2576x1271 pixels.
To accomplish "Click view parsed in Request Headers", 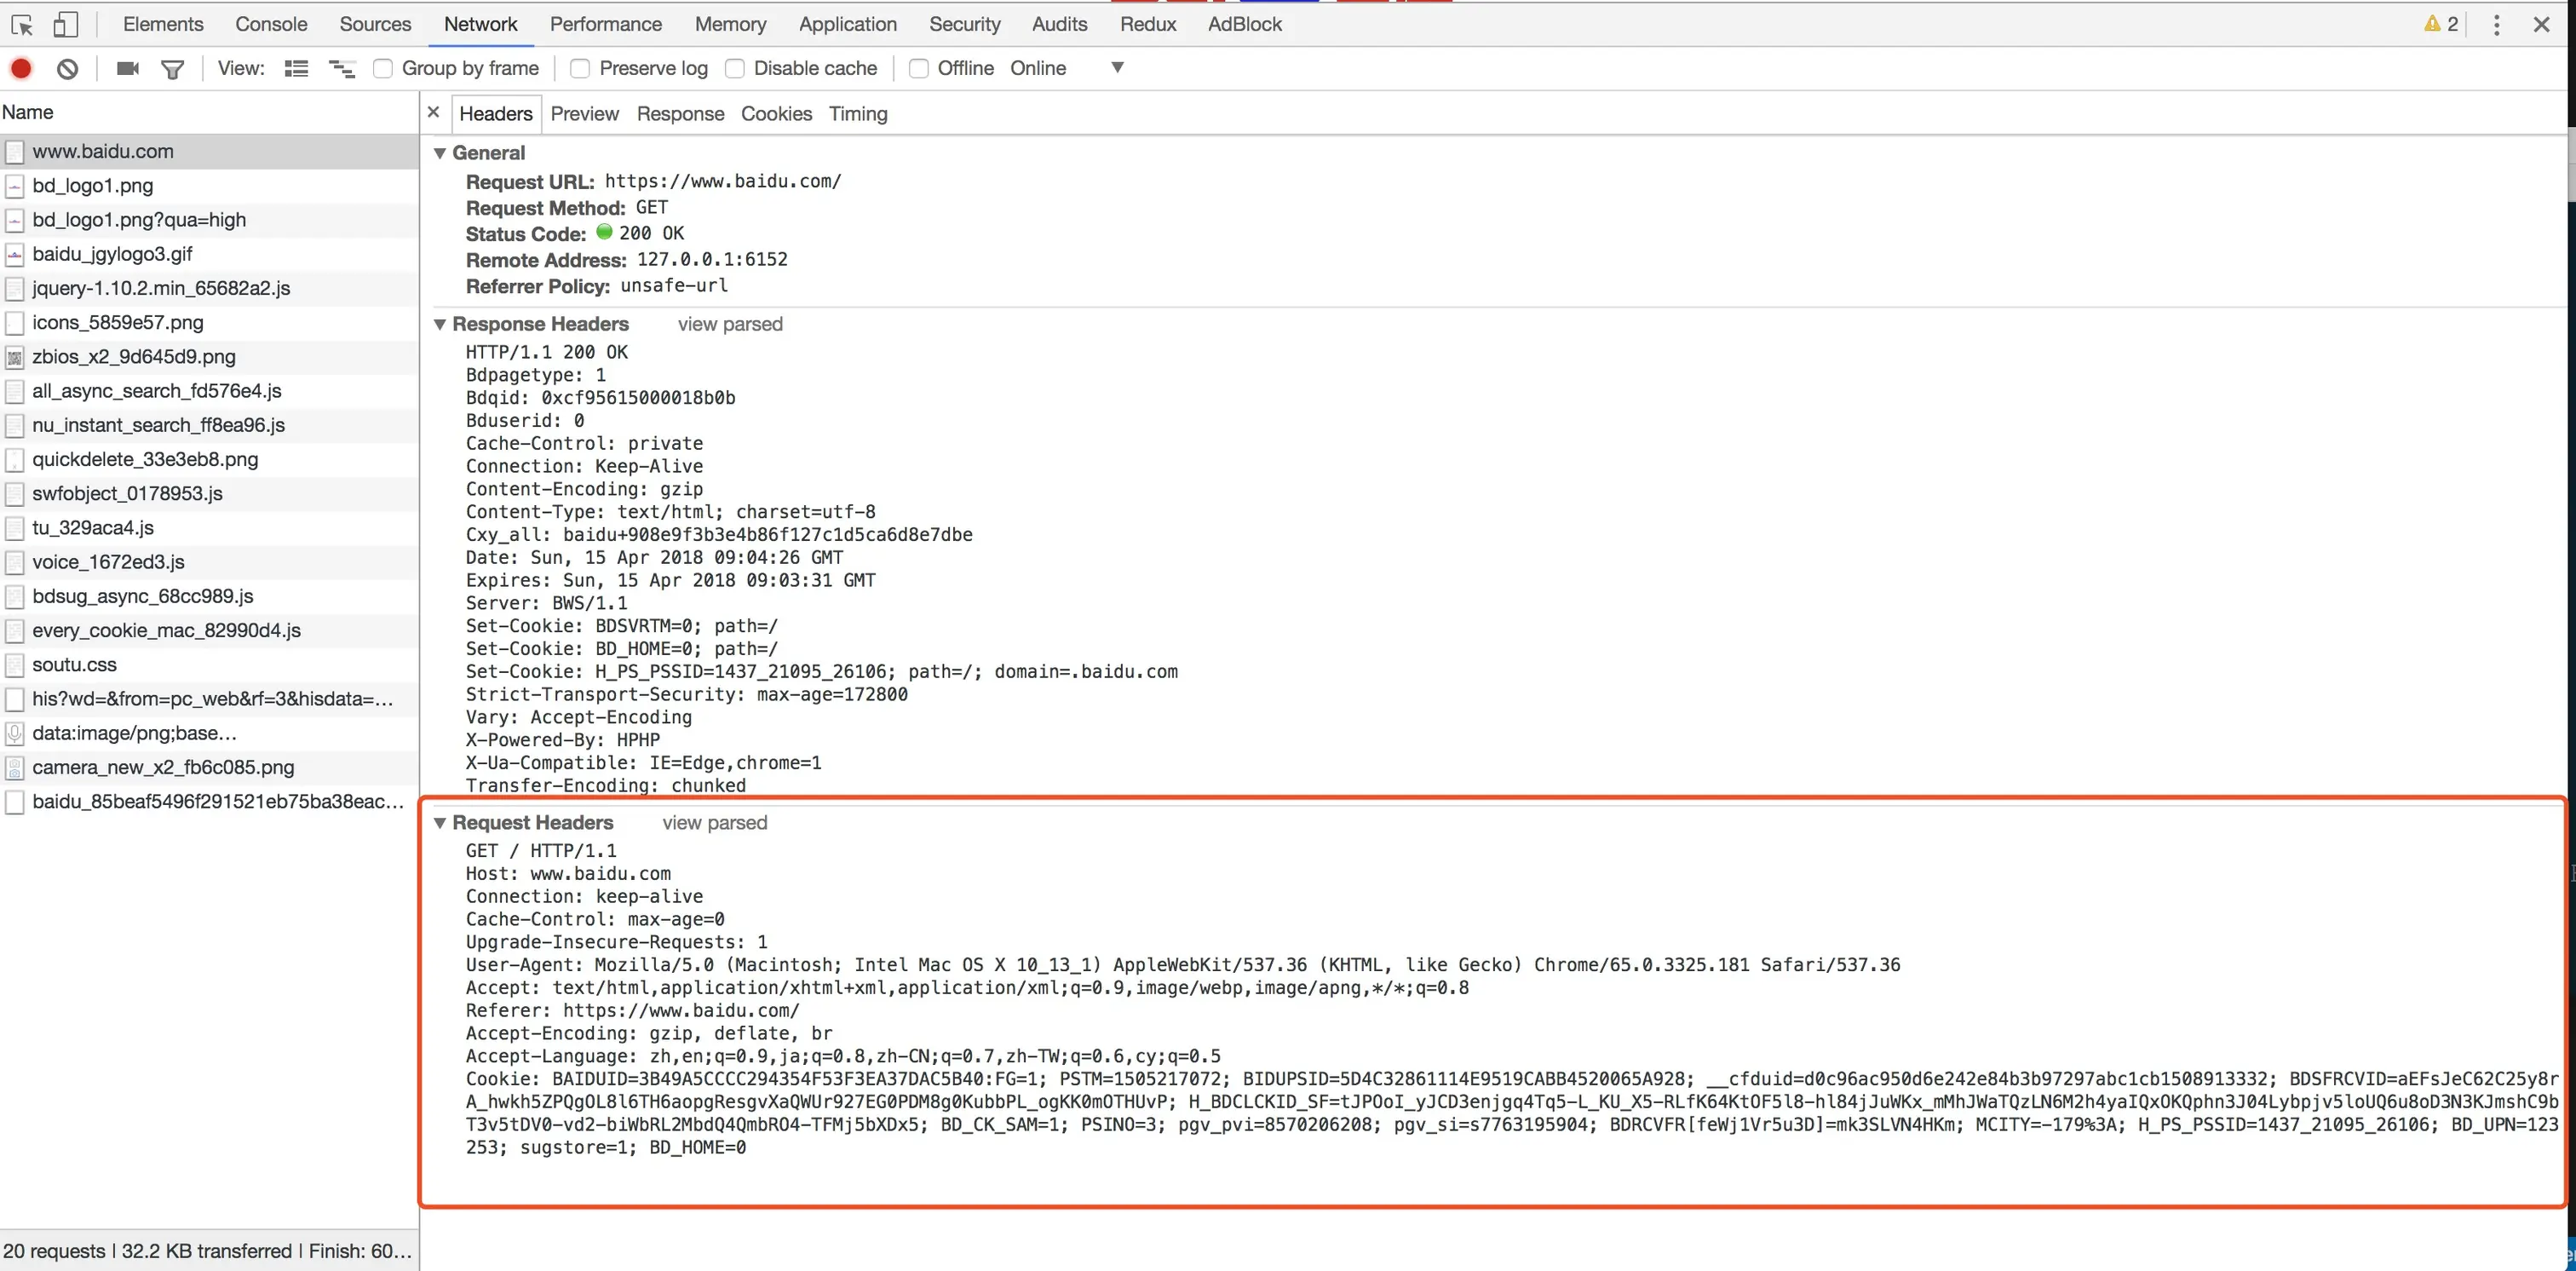I will [x=713, y=822].
